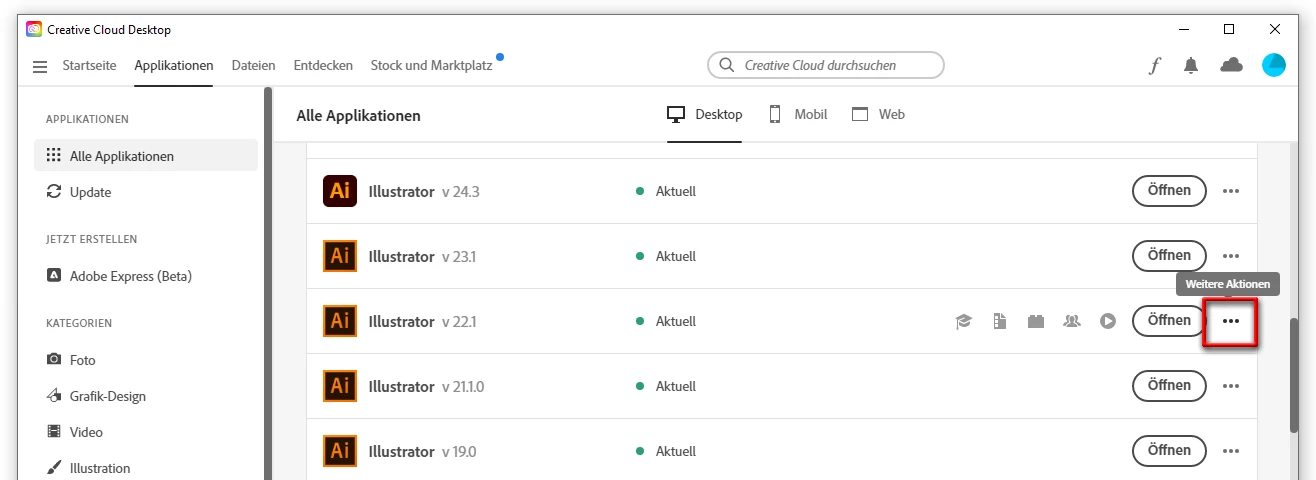Open the hamburger menu icon

click(40, 66)
